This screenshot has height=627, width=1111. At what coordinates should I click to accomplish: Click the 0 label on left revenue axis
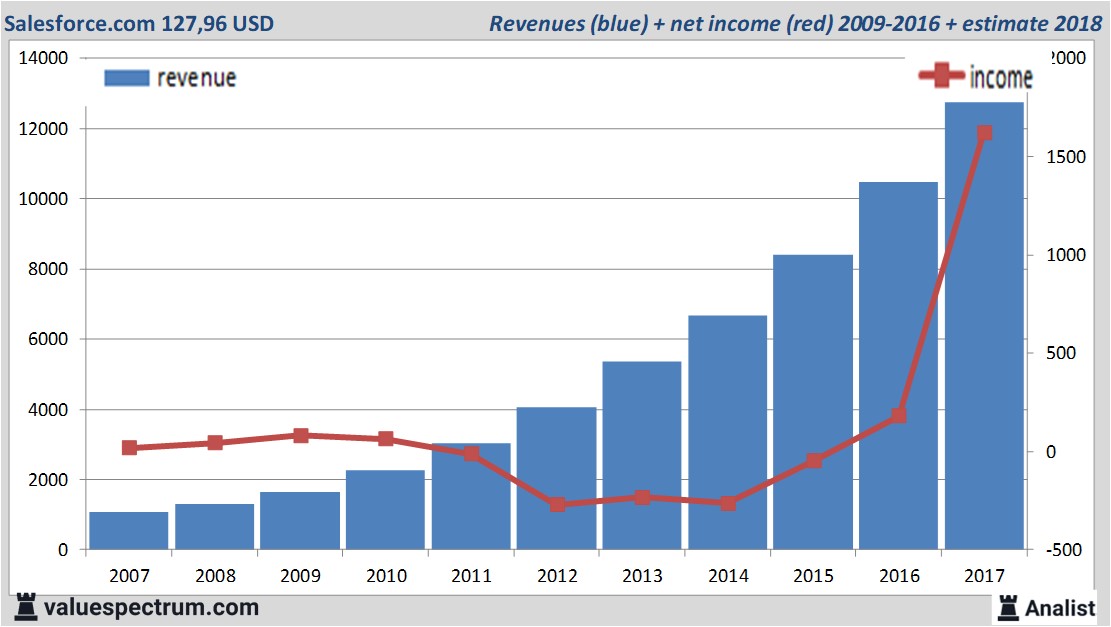(x=63, y=550)
